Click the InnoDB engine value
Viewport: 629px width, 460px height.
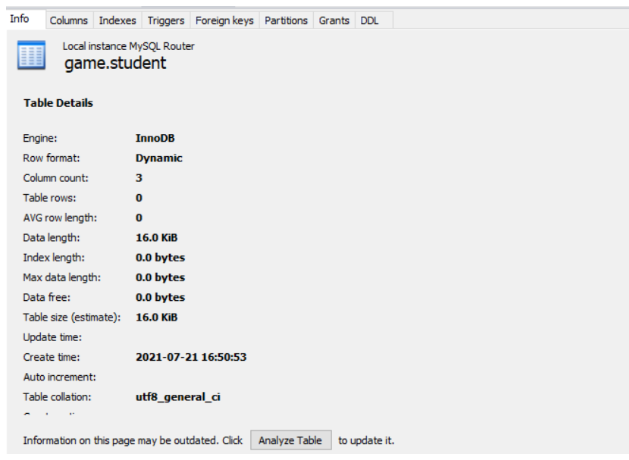point(155,138)
